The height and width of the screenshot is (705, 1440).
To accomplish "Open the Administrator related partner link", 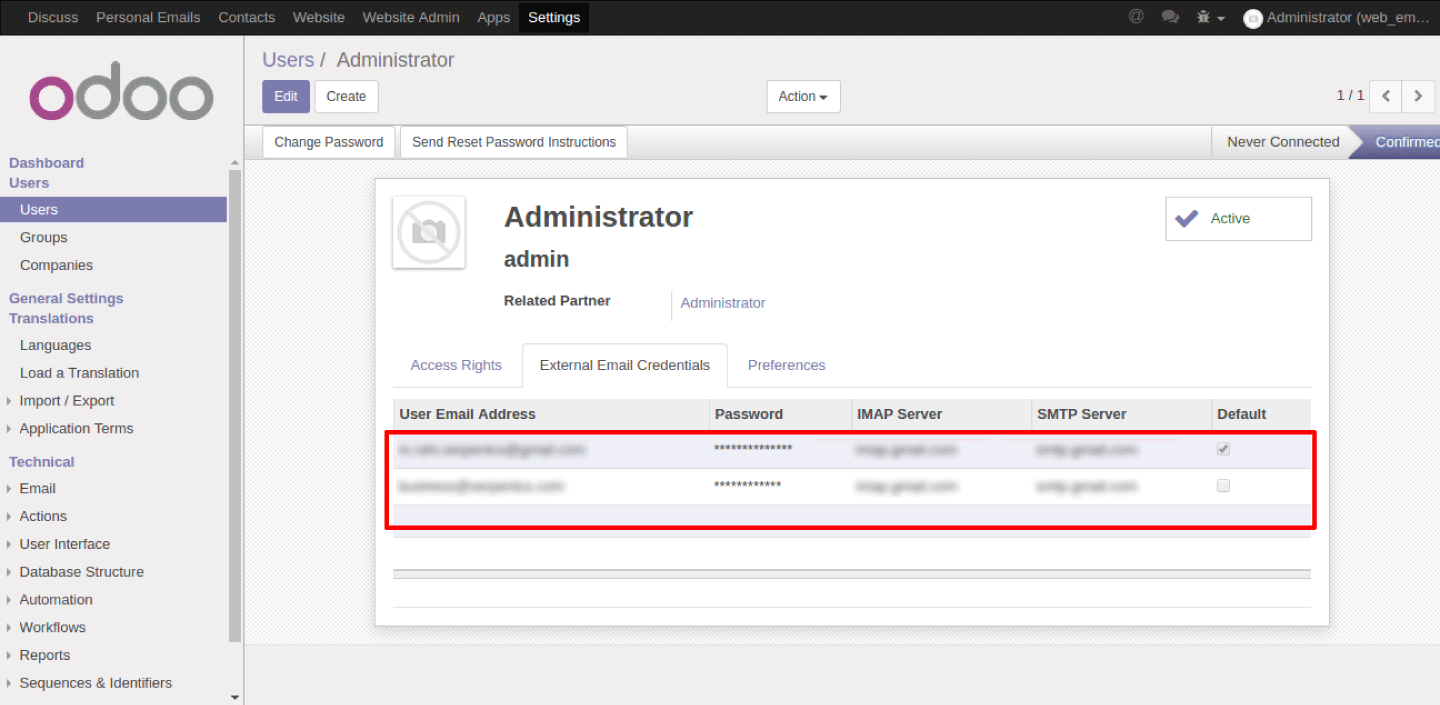I will coord(722,302).
